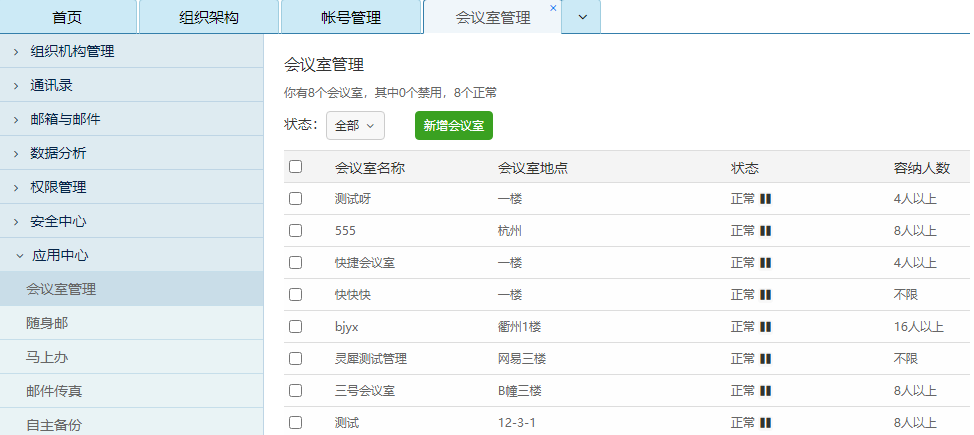Click pause icon for 555 room
This screenshot has width=974, height=435.
(x=766, y=231)
